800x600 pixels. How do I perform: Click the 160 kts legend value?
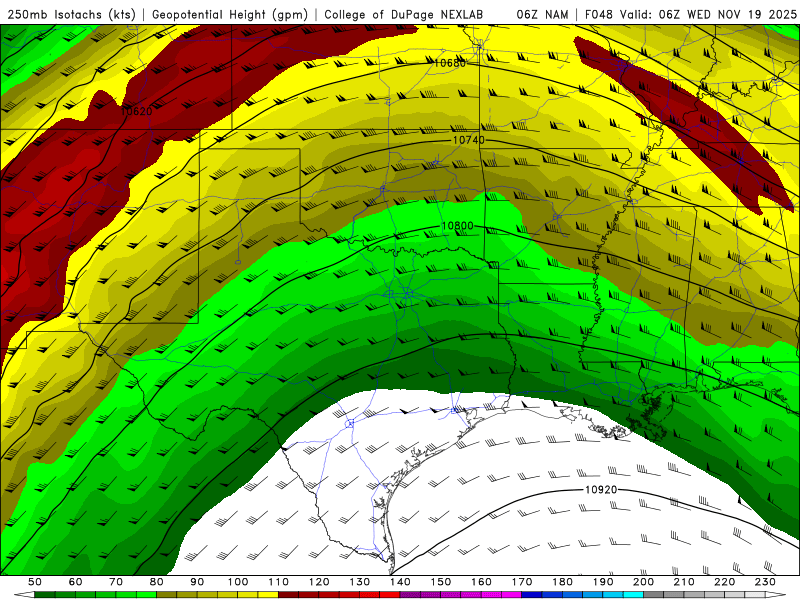(481, 582)
